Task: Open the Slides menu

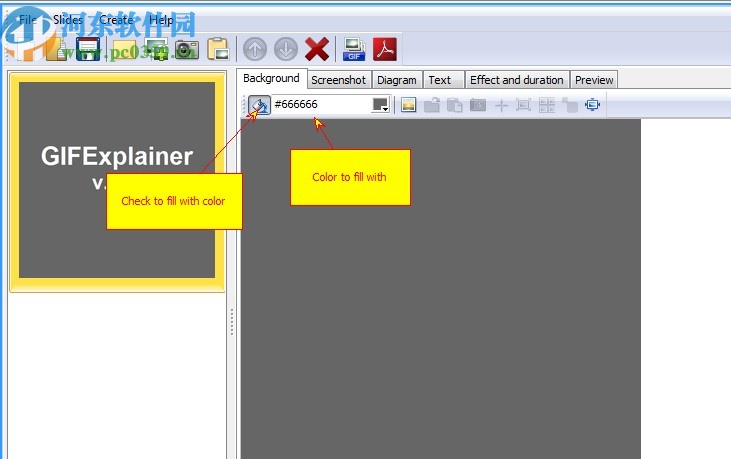Action: click(68, 20)
